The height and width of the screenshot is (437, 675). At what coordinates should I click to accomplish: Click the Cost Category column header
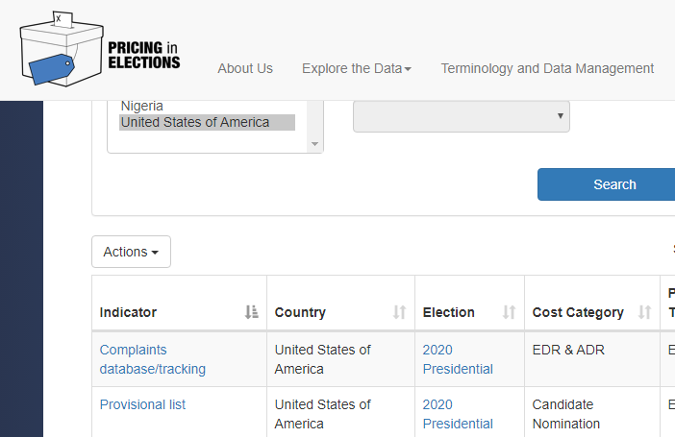pyautogui.click(x=578, y=312)
